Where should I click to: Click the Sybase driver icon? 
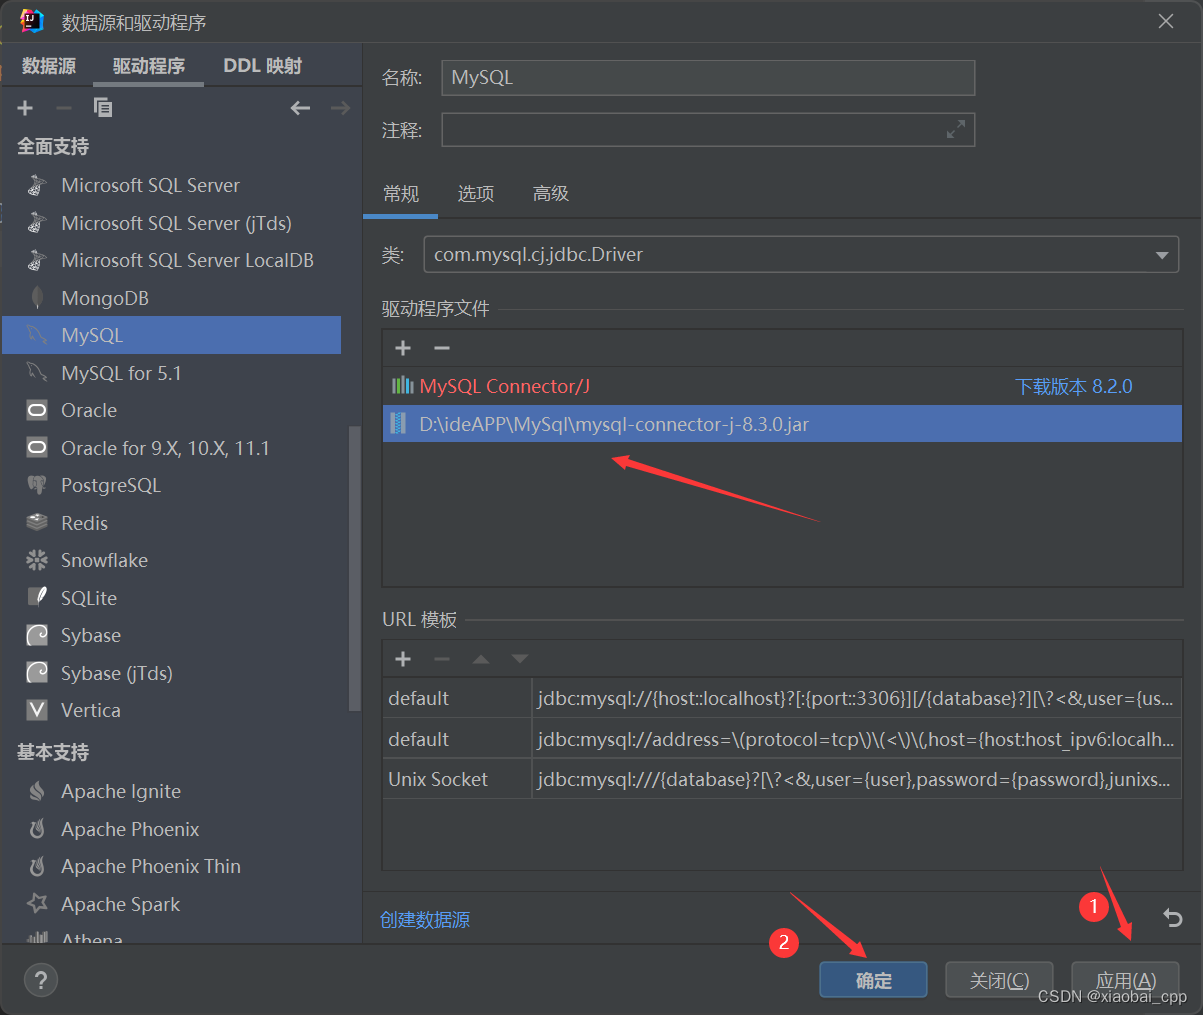point(37,635)
